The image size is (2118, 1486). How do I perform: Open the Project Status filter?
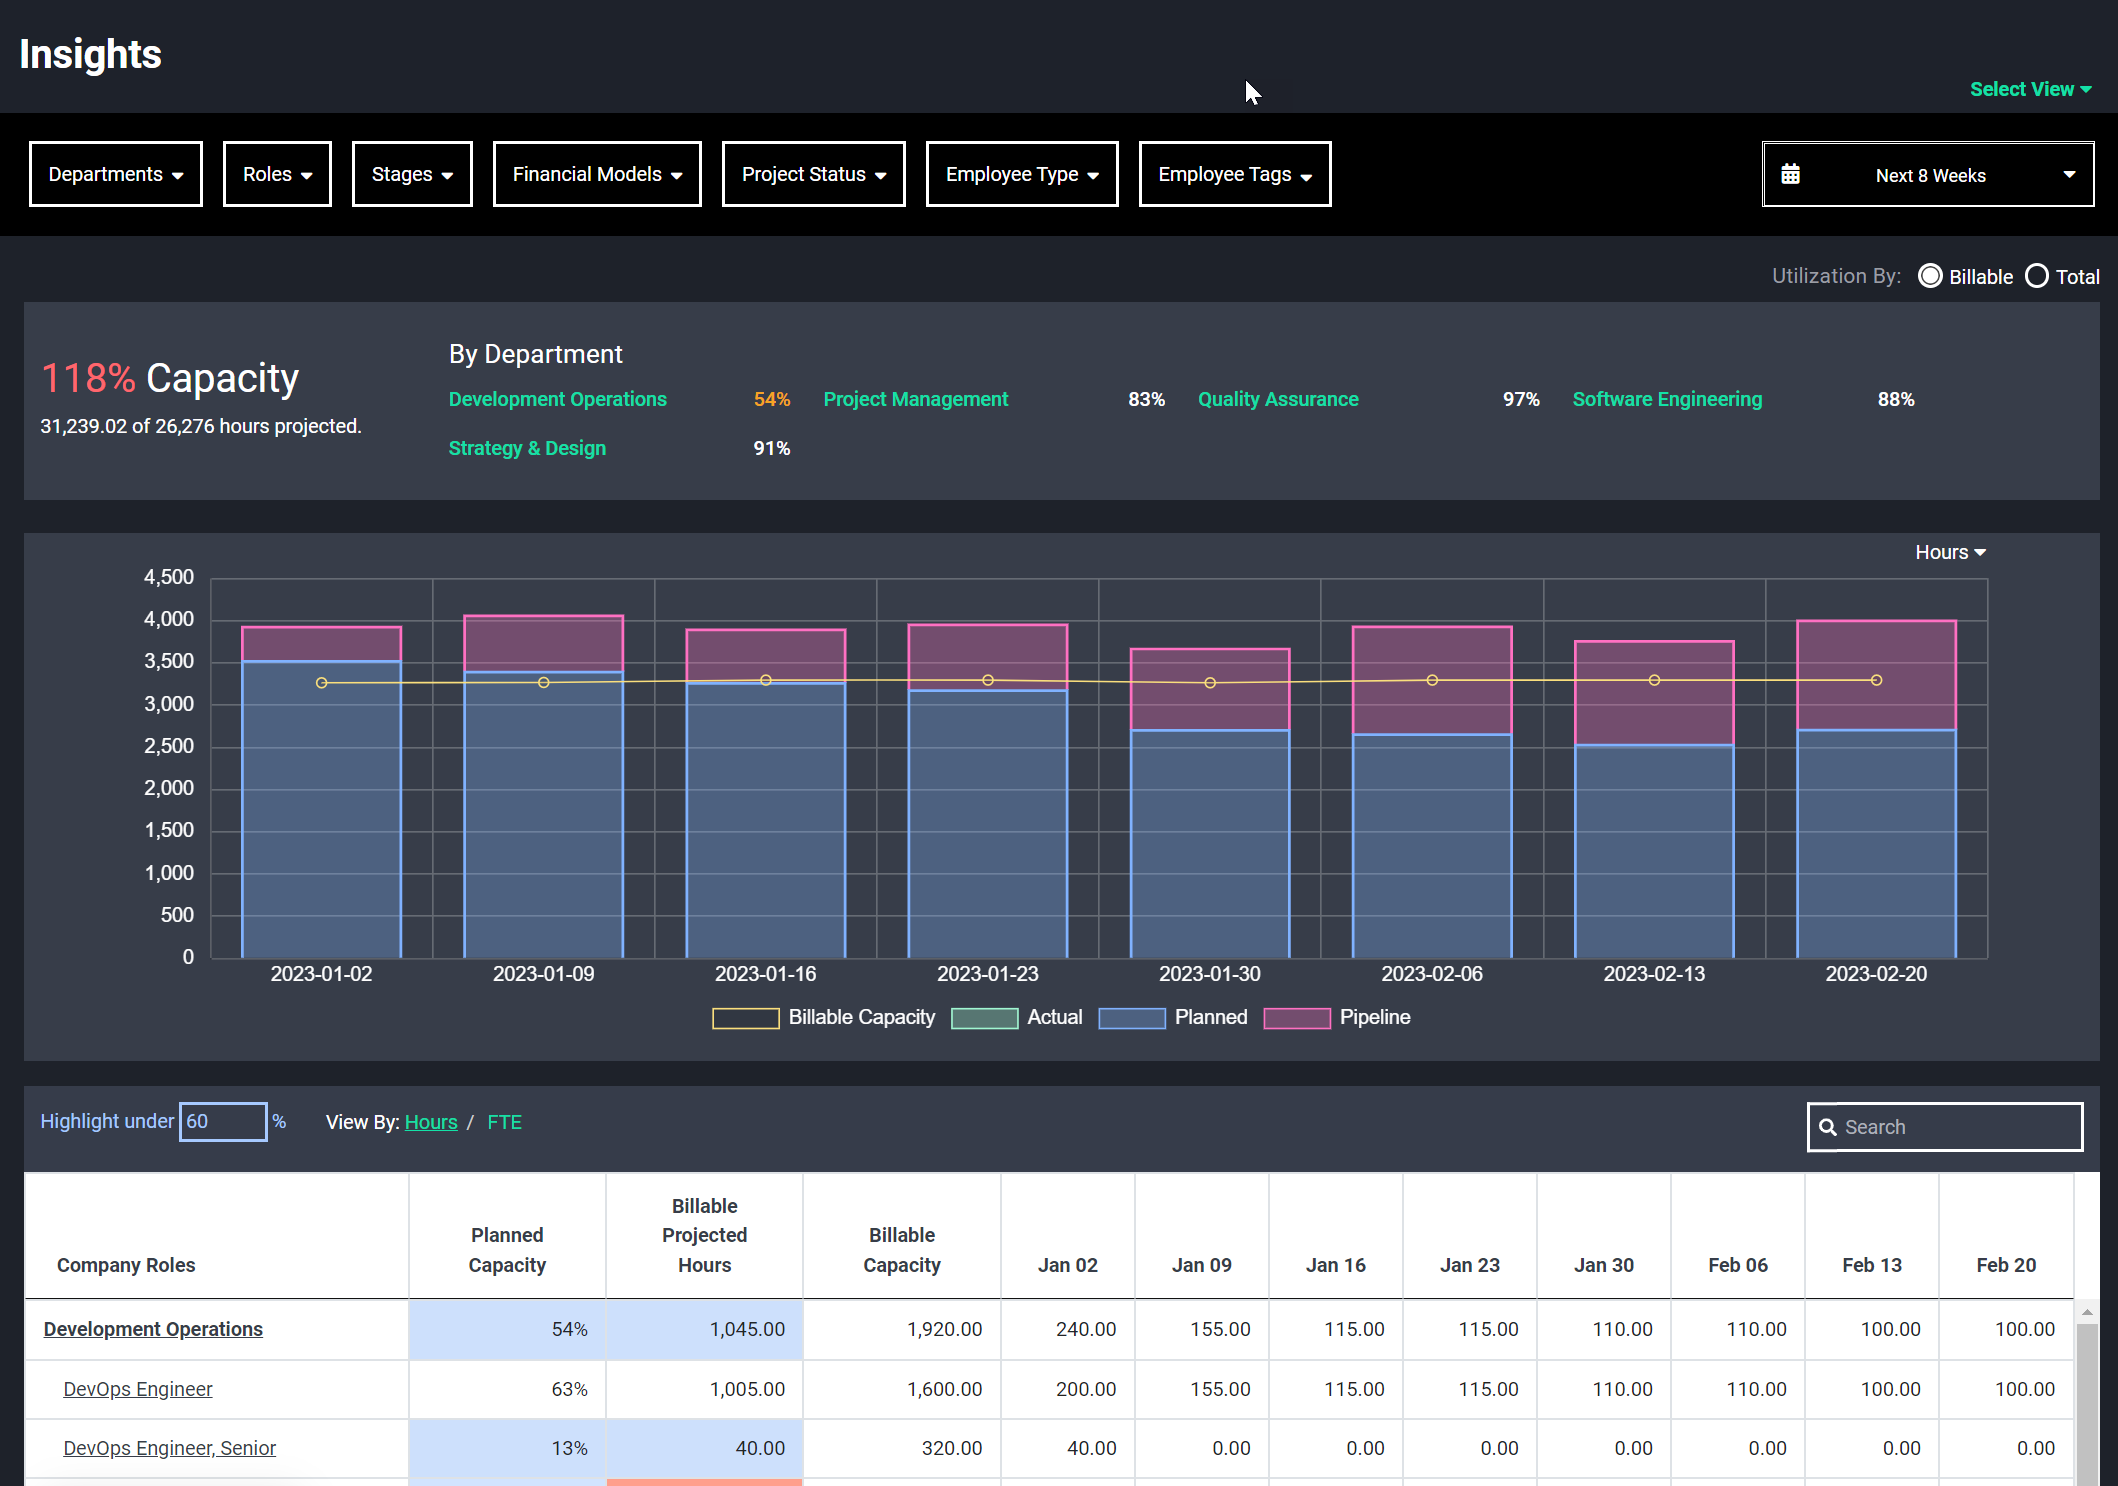(x=812, y=173)
